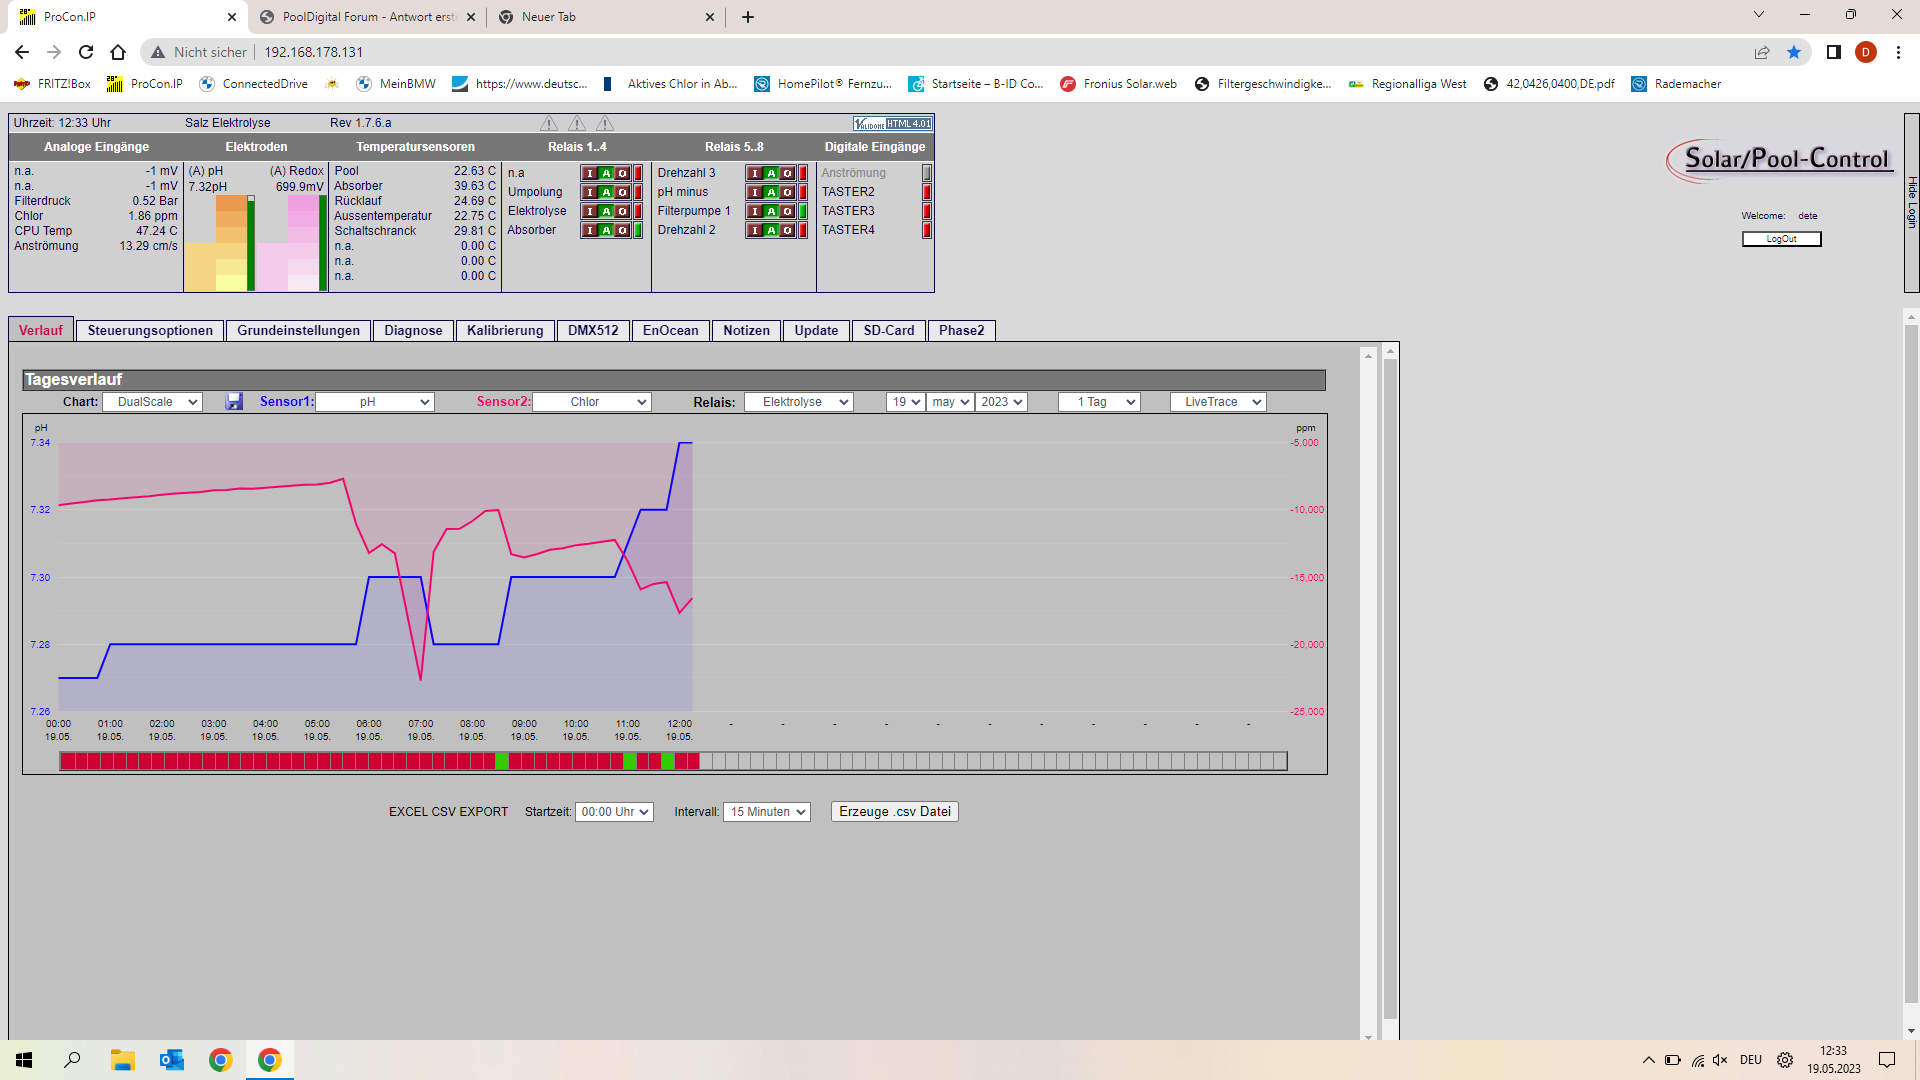Go to browser home page icon

pyautogui.click(x=118, y=52)
